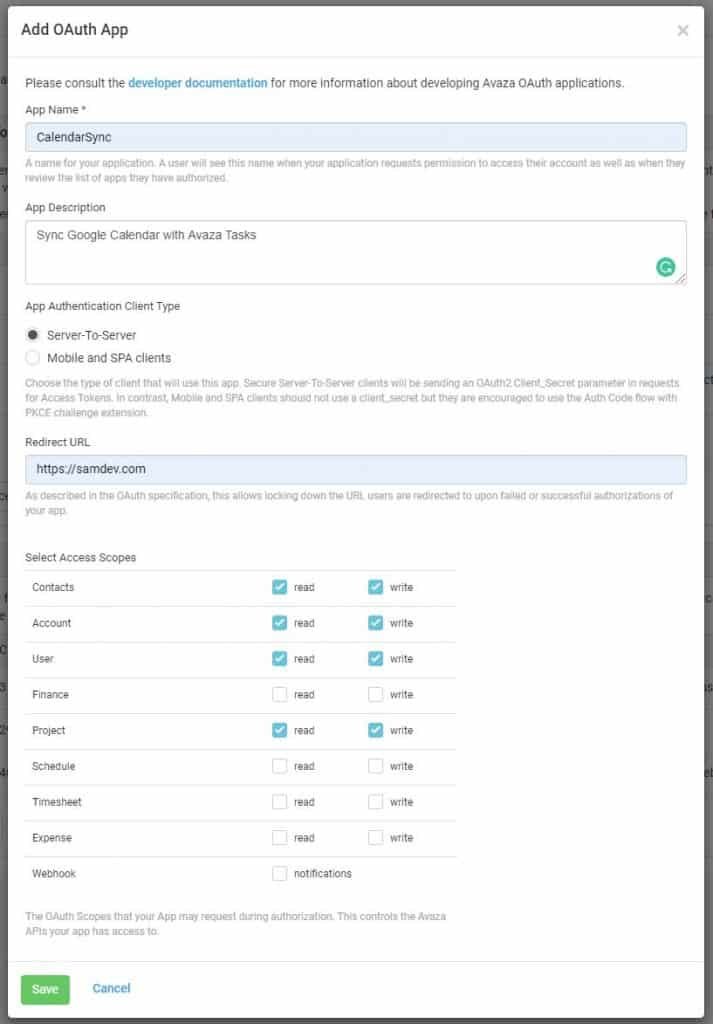
Task: Disable the User read scope
Action: (x=280, y=659)
